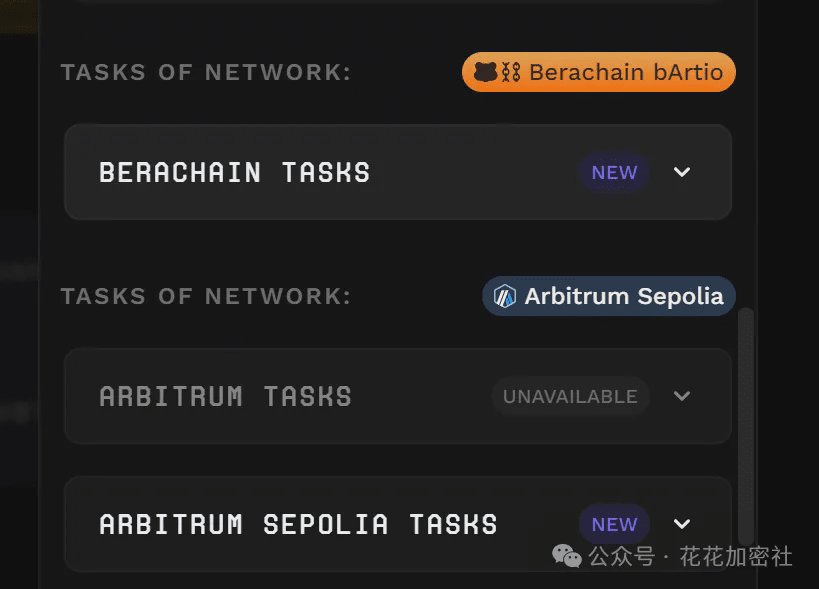Screen dimensions: 819x589
Task: Click the NEW badge on Arbitrum Sepolia Tasks
Action: click(614, 524)
